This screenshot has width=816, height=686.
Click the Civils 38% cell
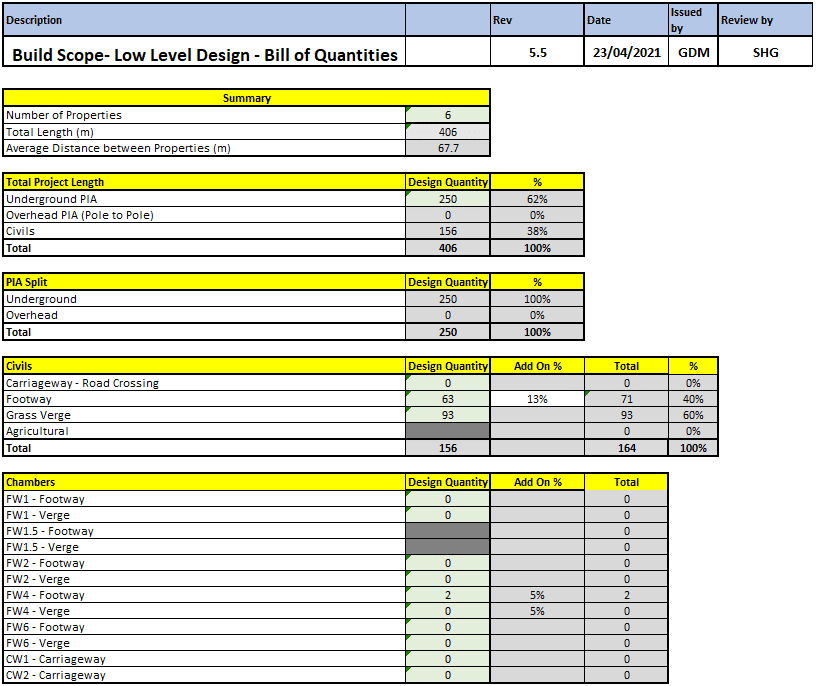pyautogui.click(x=537, y=231)
